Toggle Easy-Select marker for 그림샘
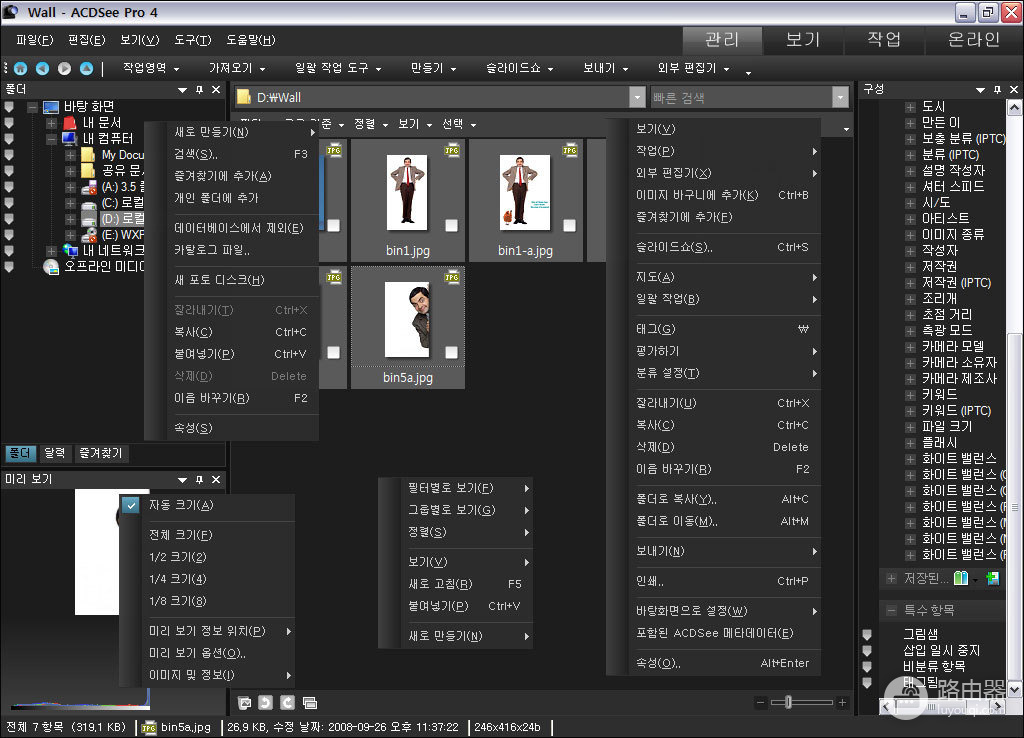This screenshot has width=1024, height=738. 867,634
